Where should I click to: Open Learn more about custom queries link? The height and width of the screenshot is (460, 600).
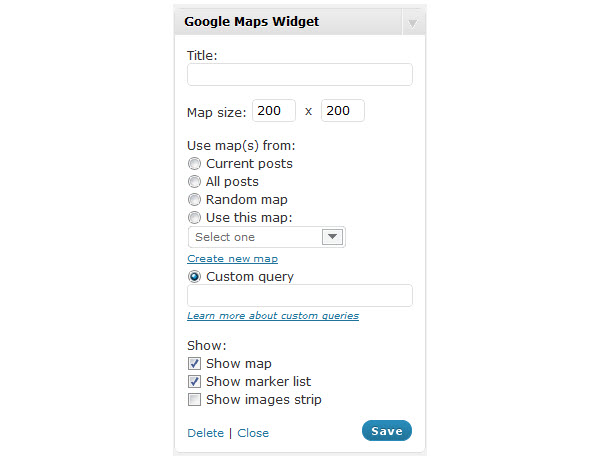(273, 316)
